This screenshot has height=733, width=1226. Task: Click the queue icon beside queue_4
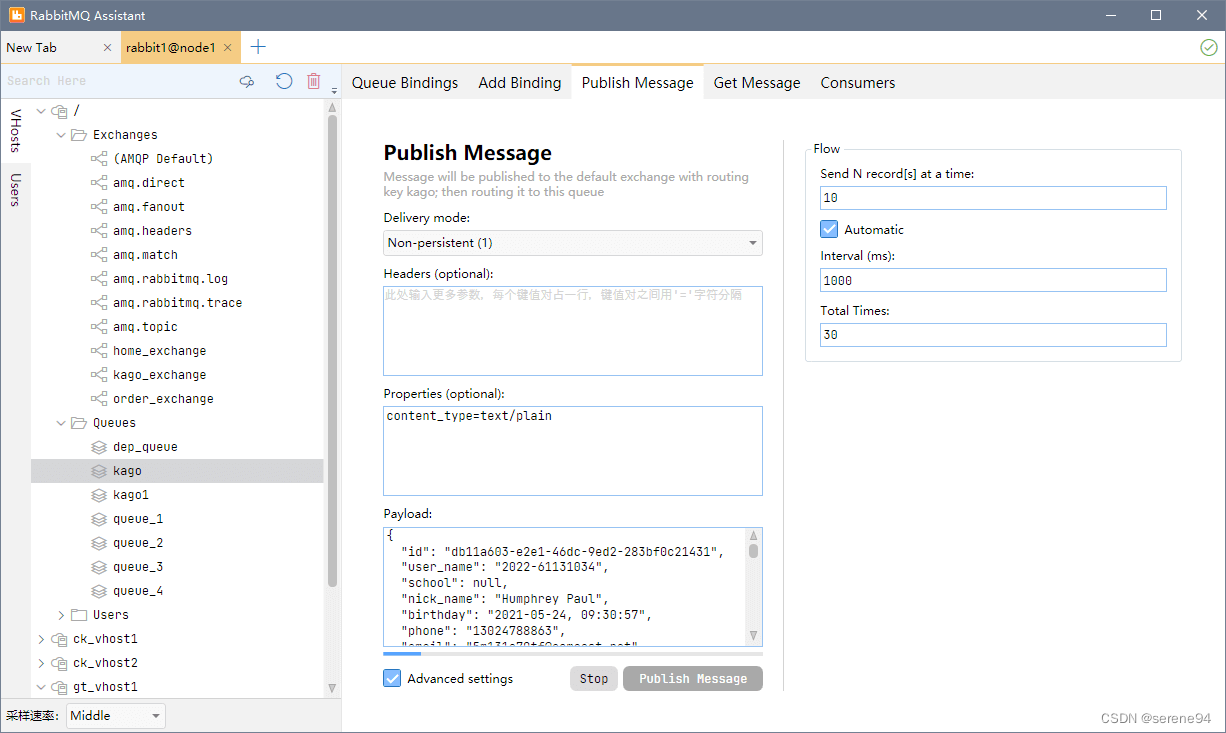pyautogui.click(x=99, y=591)
